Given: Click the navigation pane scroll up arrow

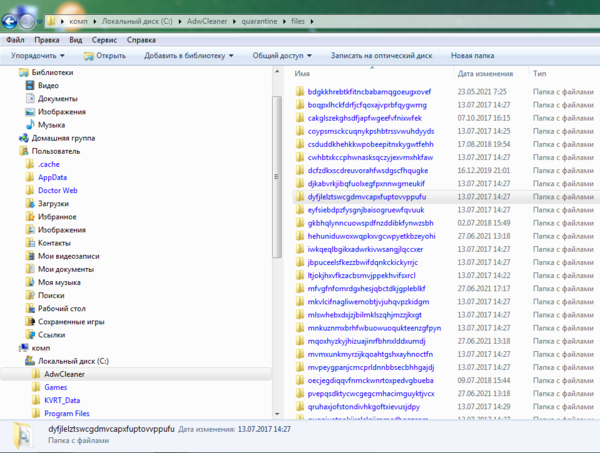Looking at the screenshot, I should click(x=277, y=72).
